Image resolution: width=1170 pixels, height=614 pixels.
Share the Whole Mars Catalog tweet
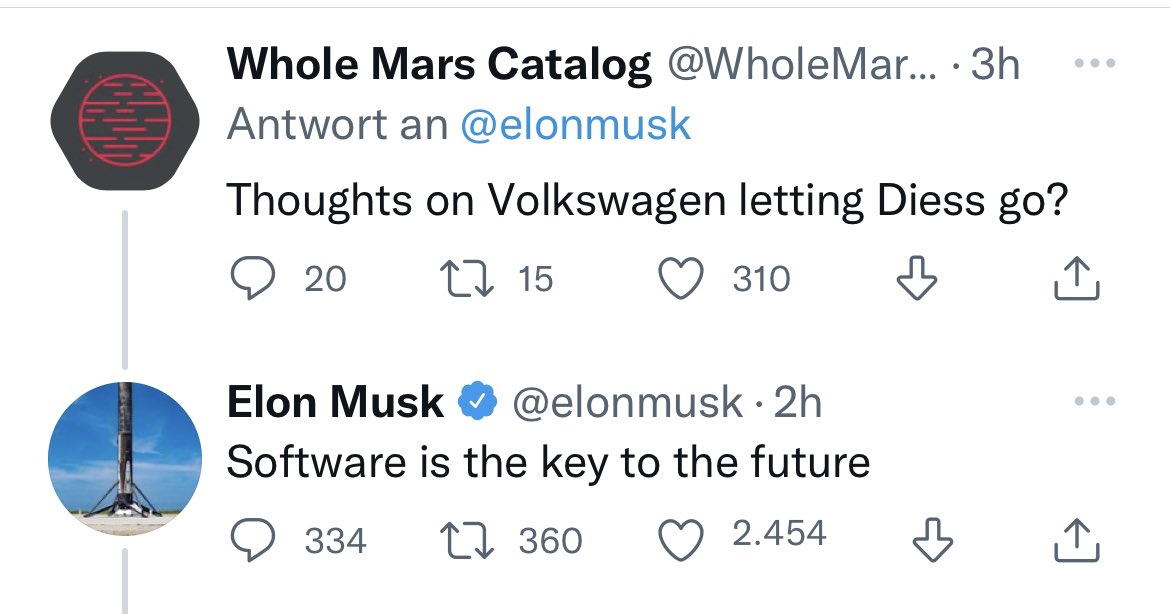point(1077,278)
